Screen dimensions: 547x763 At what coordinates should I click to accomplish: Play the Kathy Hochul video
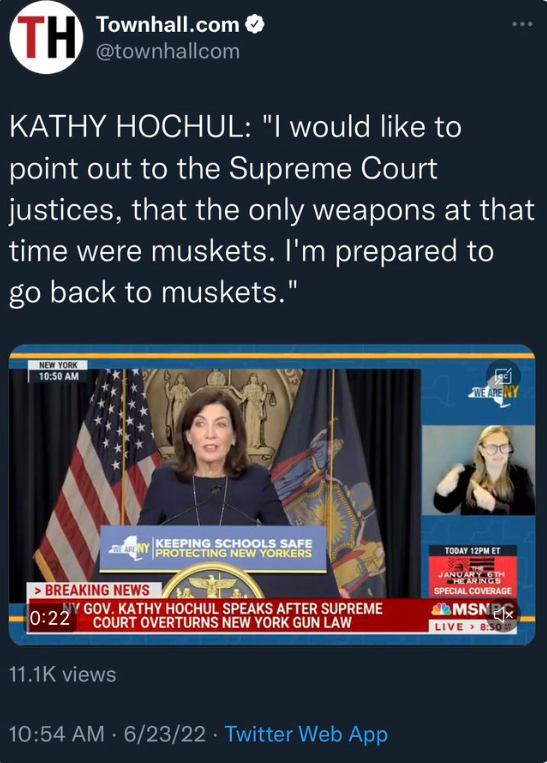click(x=272, y=495)
